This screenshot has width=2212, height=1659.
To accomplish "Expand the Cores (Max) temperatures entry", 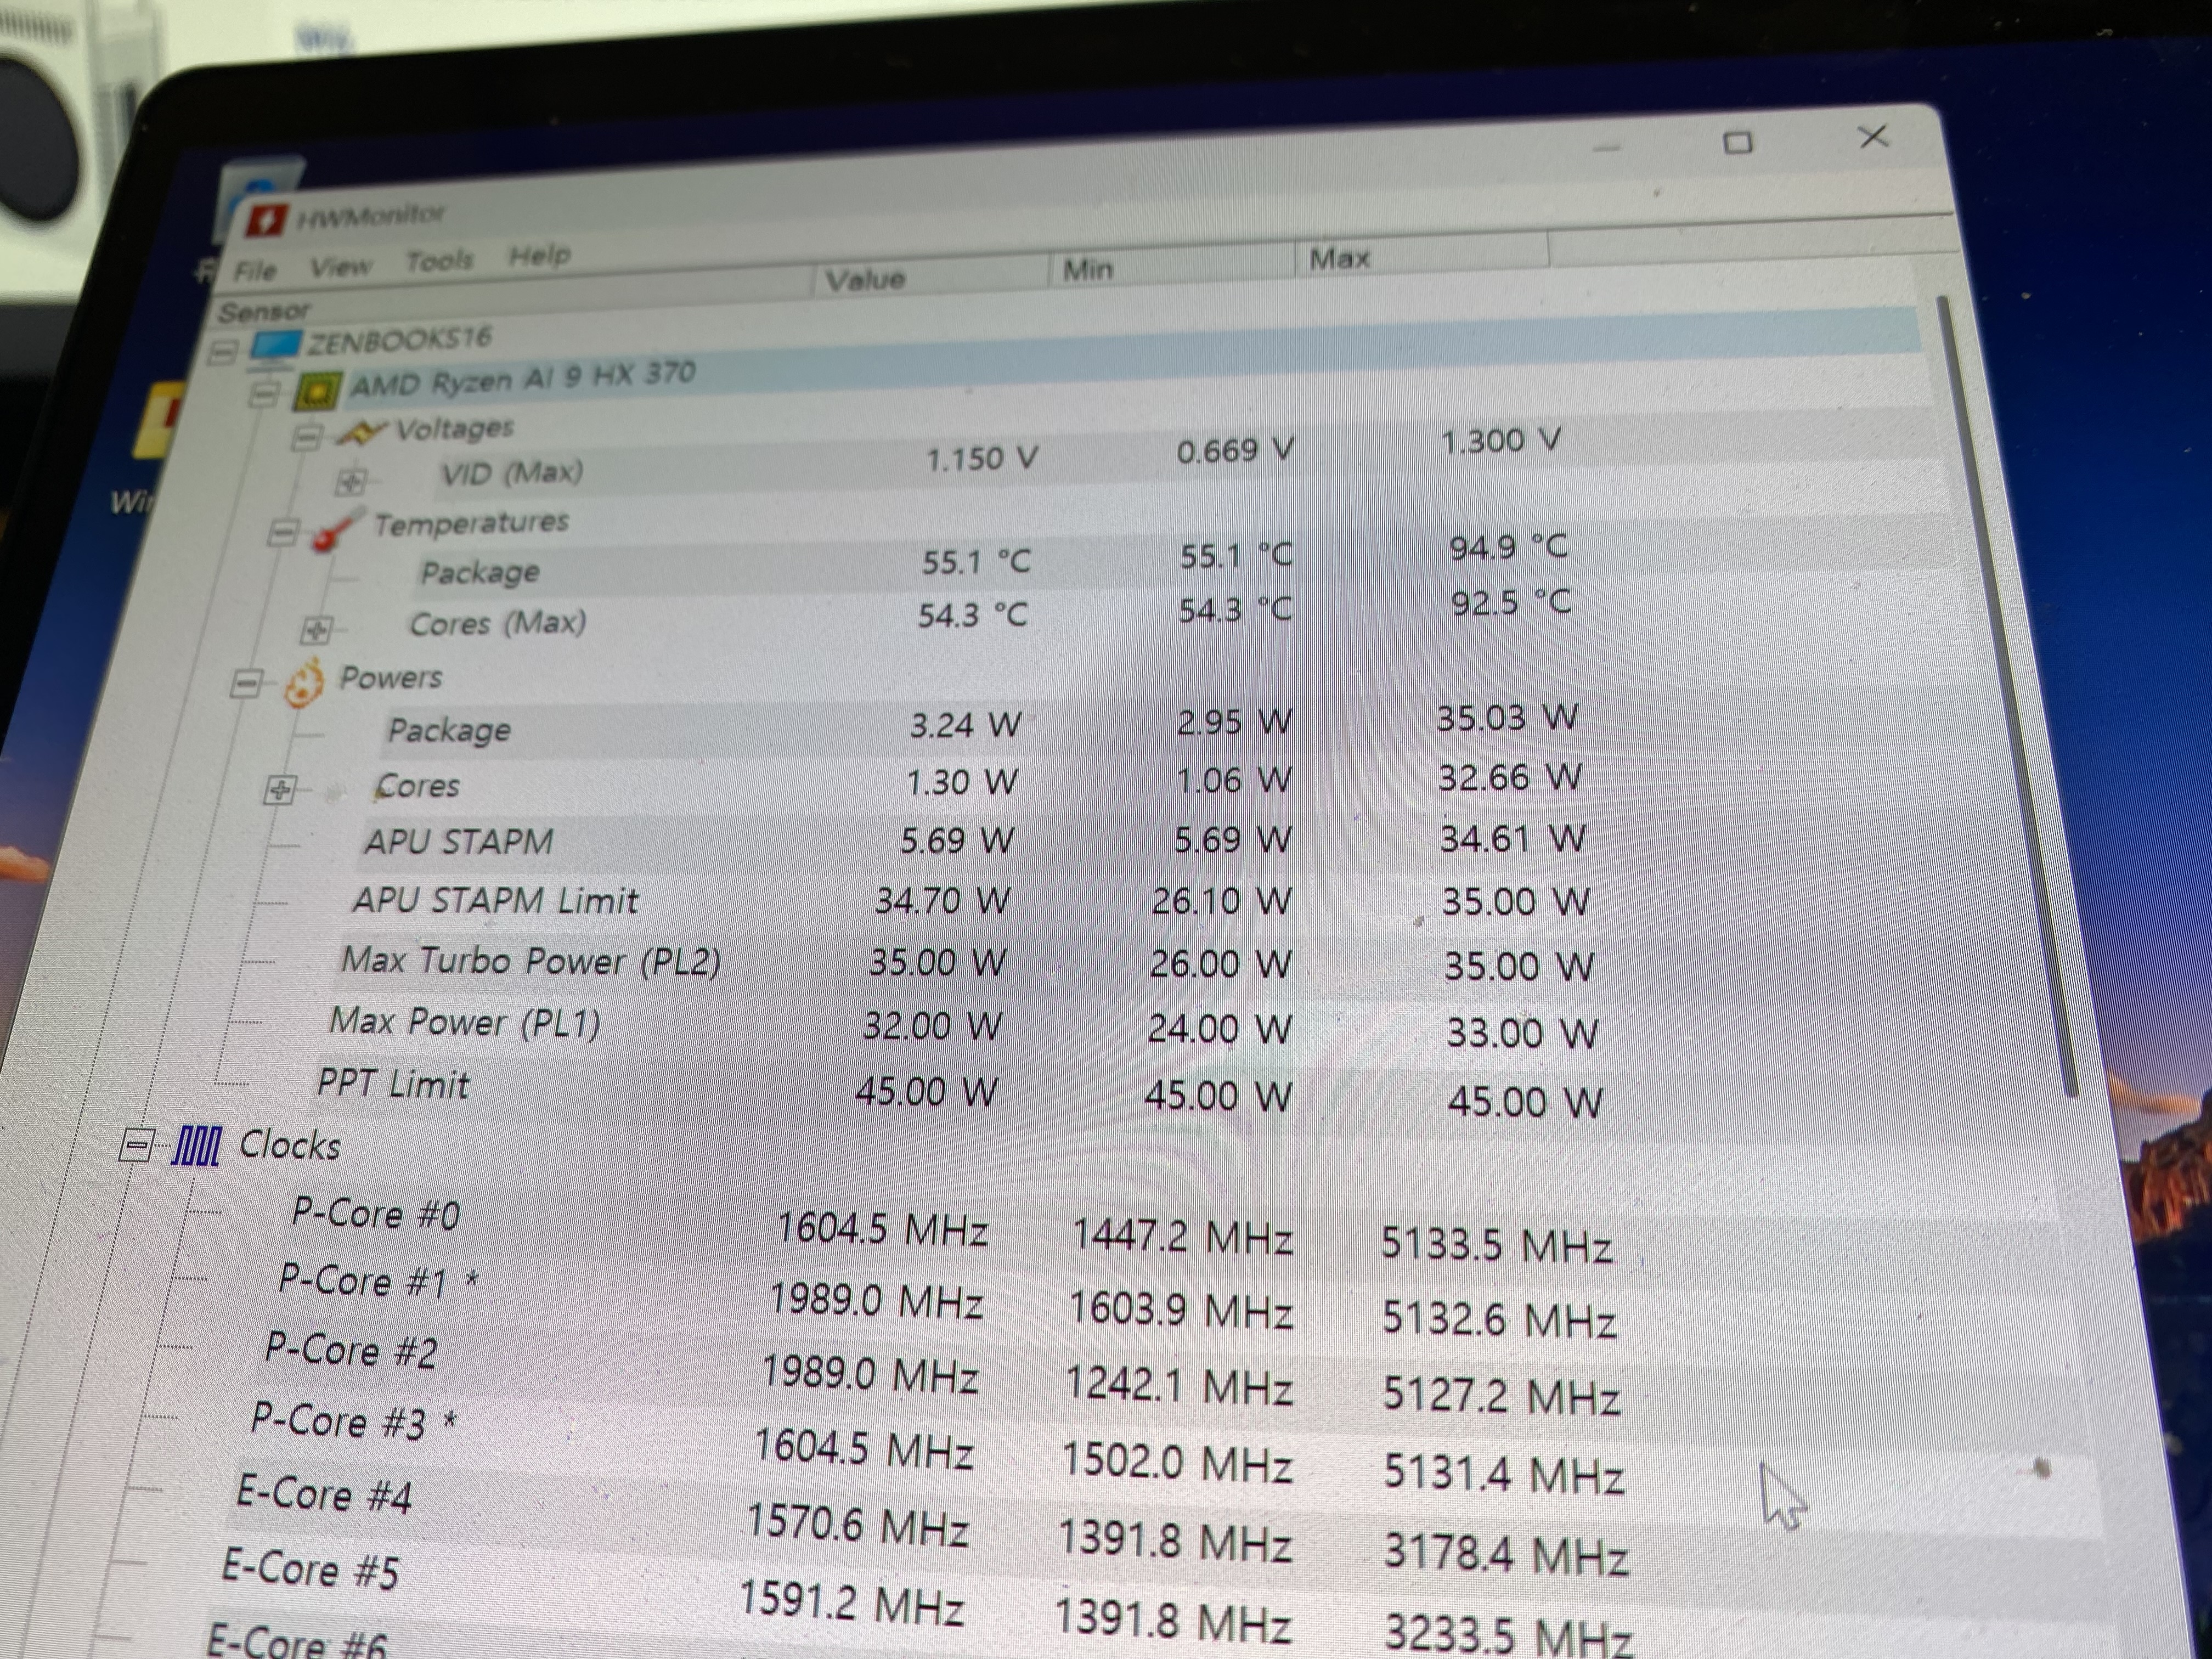I will (x=316, y=630).
